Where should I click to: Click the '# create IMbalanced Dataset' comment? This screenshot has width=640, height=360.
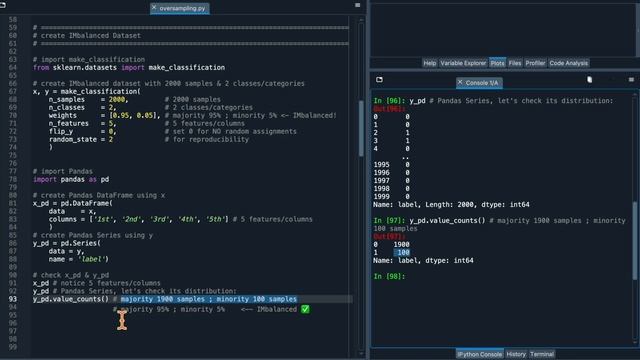pos(87,36)
